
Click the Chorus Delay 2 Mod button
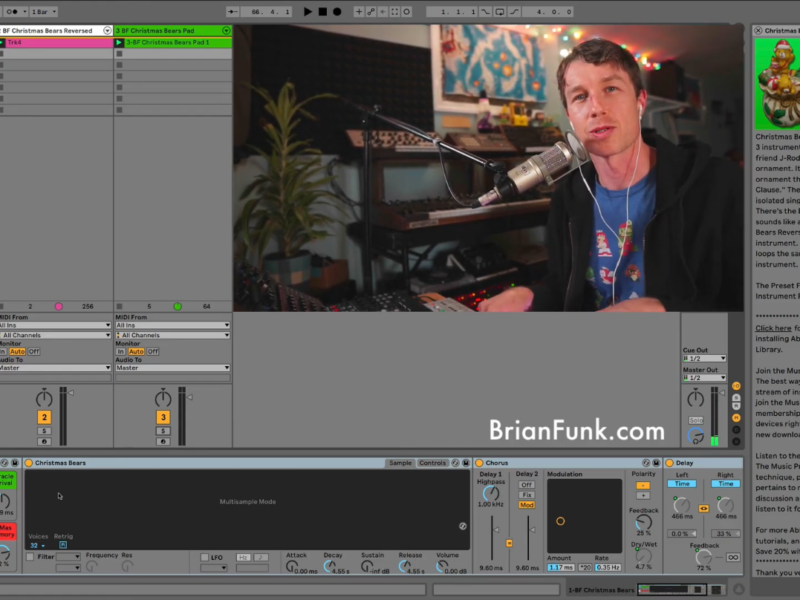526,505
